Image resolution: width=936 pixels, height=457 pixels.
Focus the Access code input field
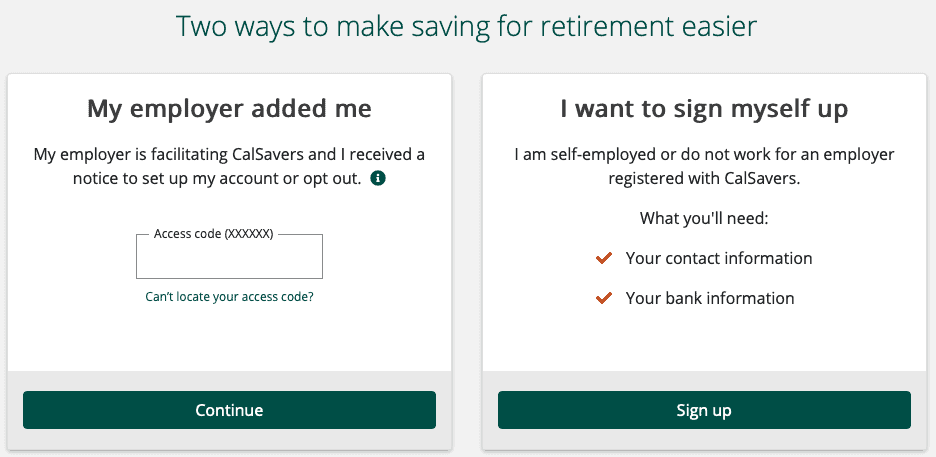tap(229, 260)
